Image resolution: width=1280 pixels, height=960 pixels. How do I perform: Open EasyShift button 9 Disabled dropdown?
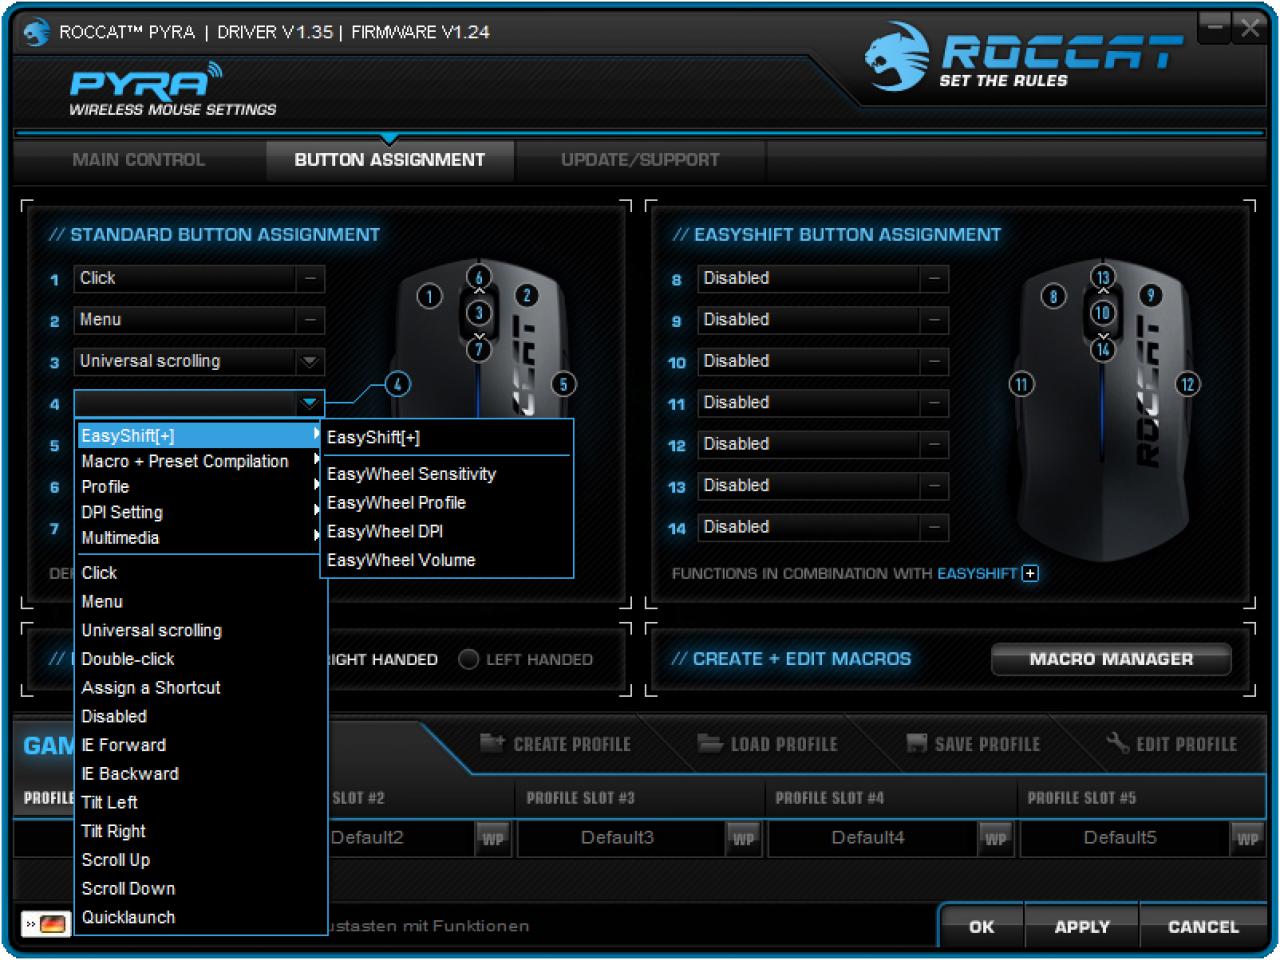[x=823, y=320]
